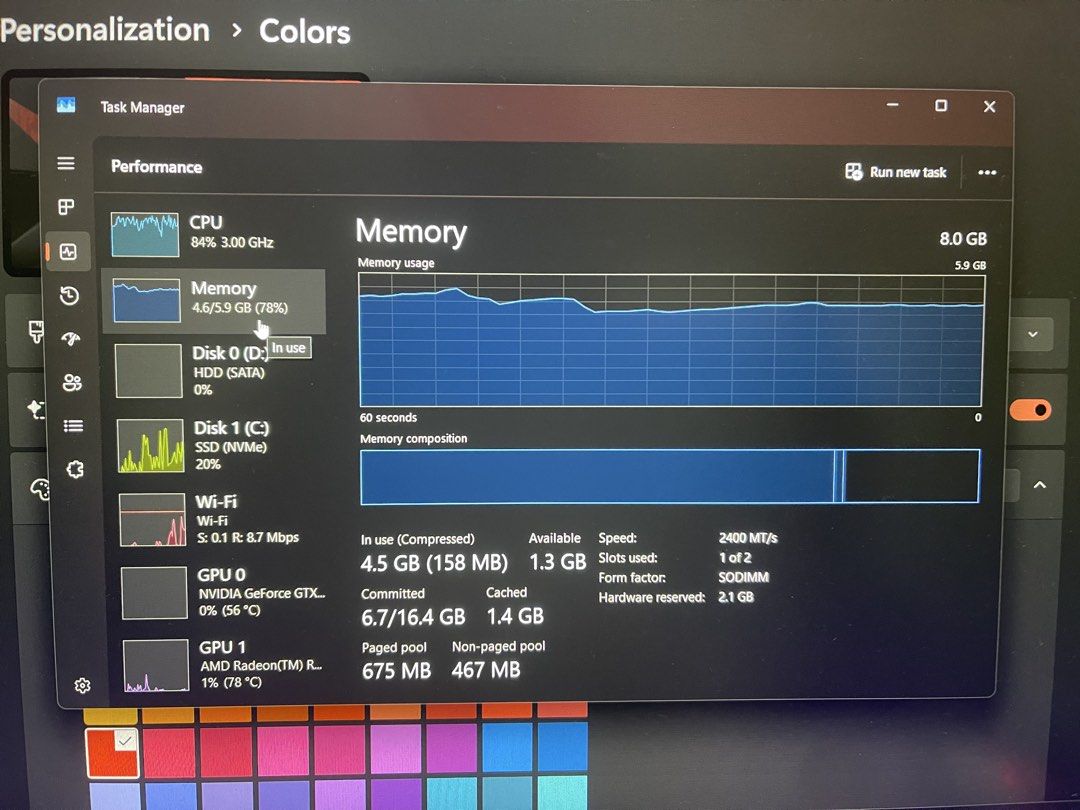Select the Wi-Fi performance item
Image resolution: width=1080 pixels, height=810 pixels.
(220, 519)
